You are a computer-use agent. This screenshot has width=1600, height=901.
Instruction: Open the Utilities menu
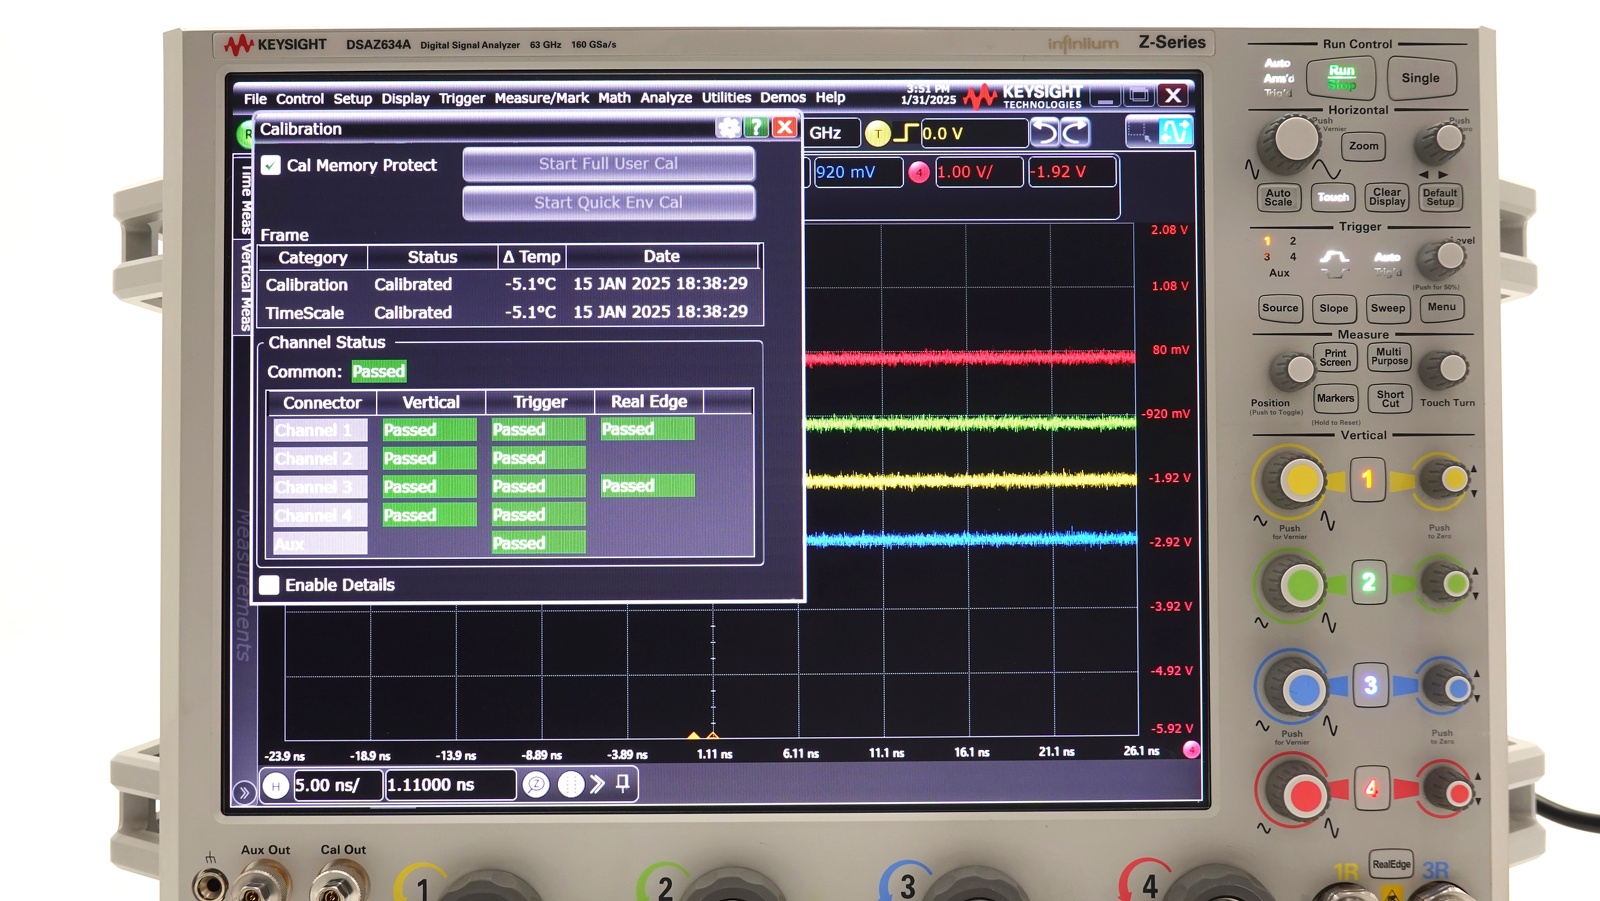point(726,98)
